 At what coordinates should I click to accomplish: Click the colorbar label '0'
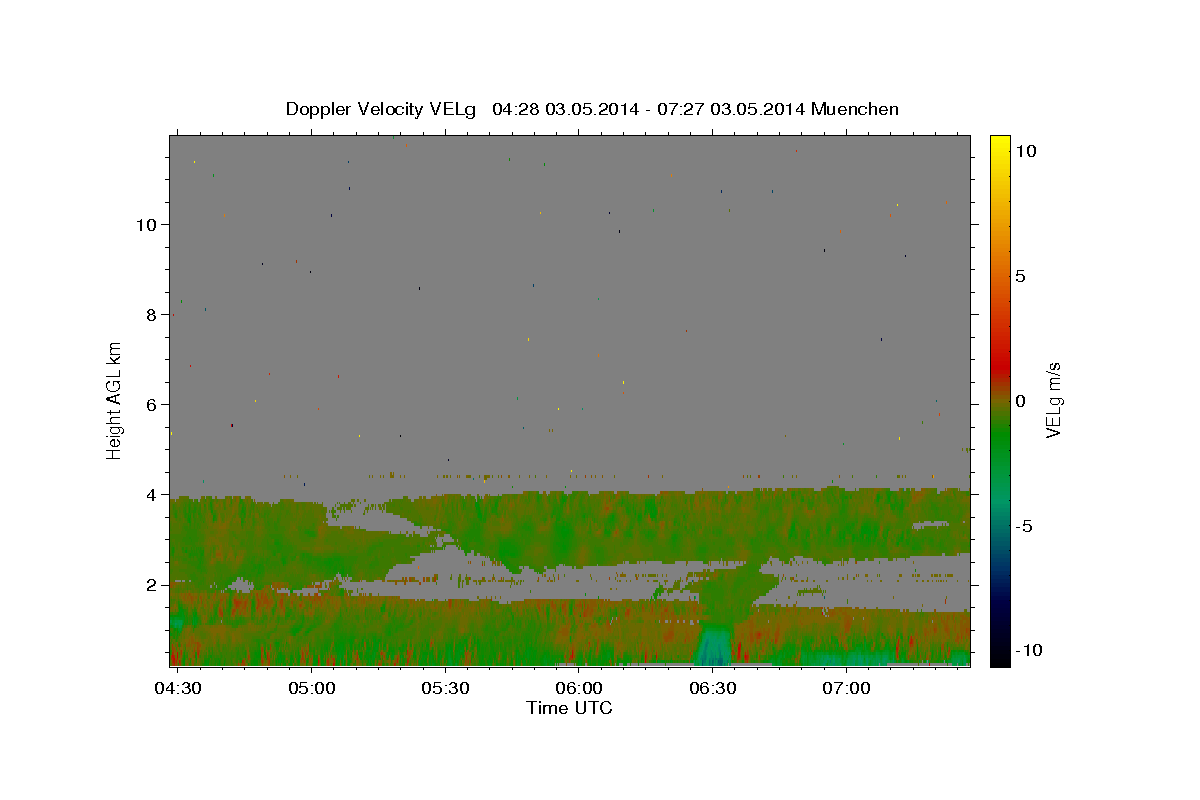point(1020,401)
